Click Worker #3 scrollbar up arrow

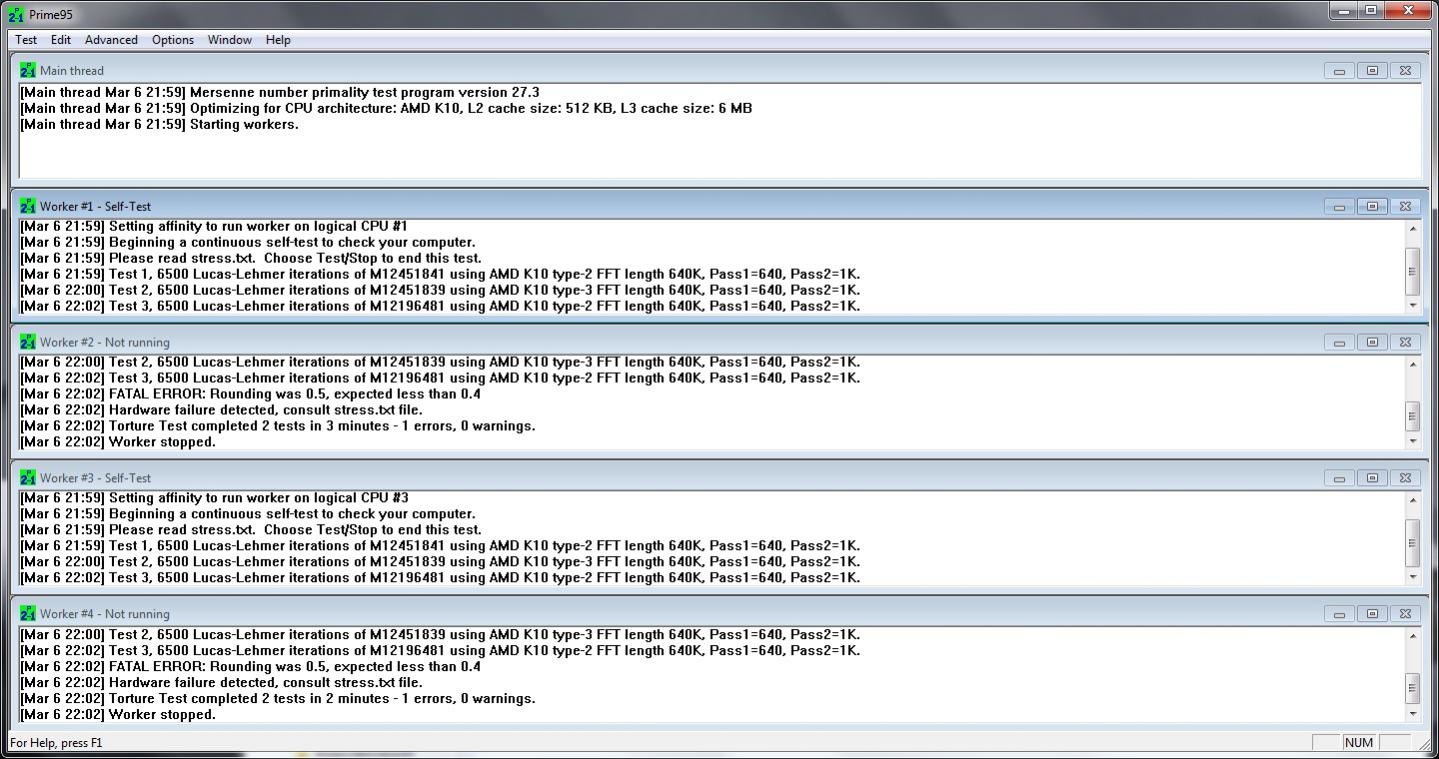point(1412,500)
